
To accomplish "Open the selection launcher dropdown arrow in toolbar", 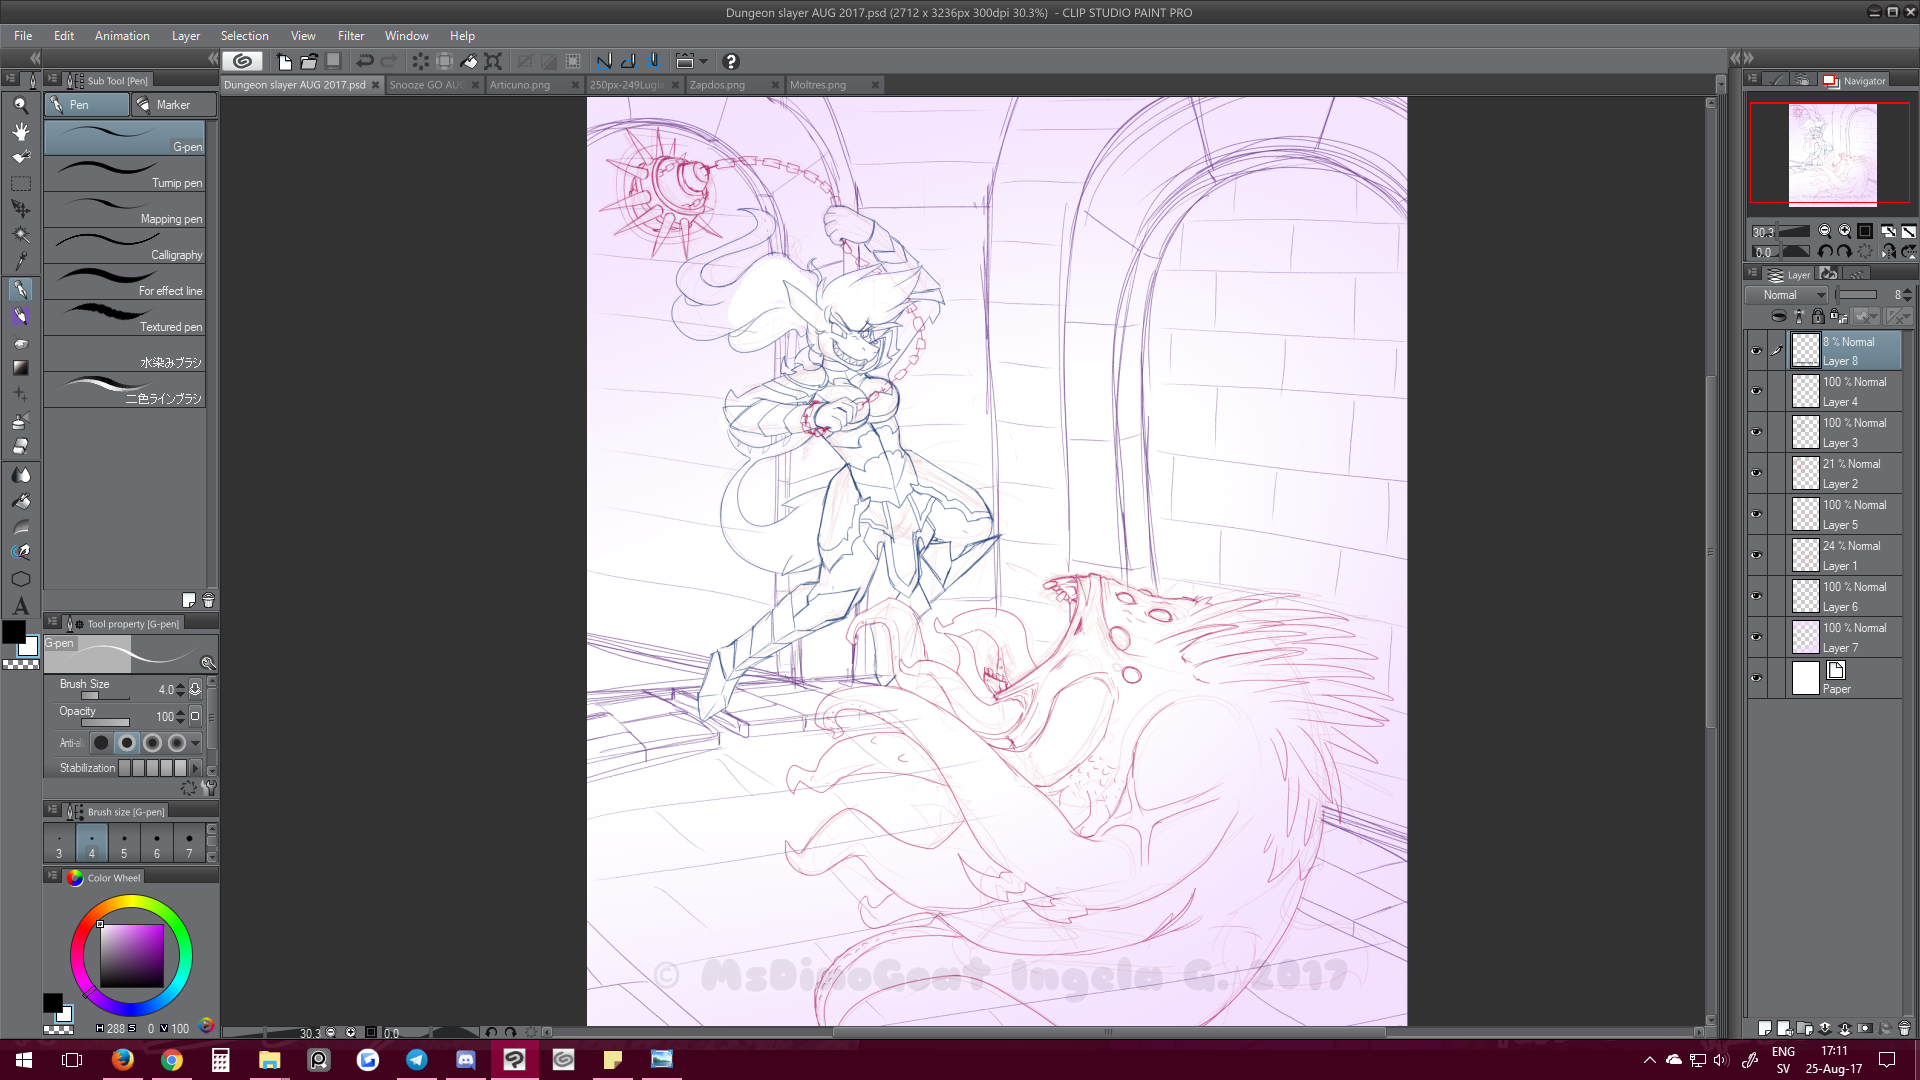I will click(x=703, y=62).
